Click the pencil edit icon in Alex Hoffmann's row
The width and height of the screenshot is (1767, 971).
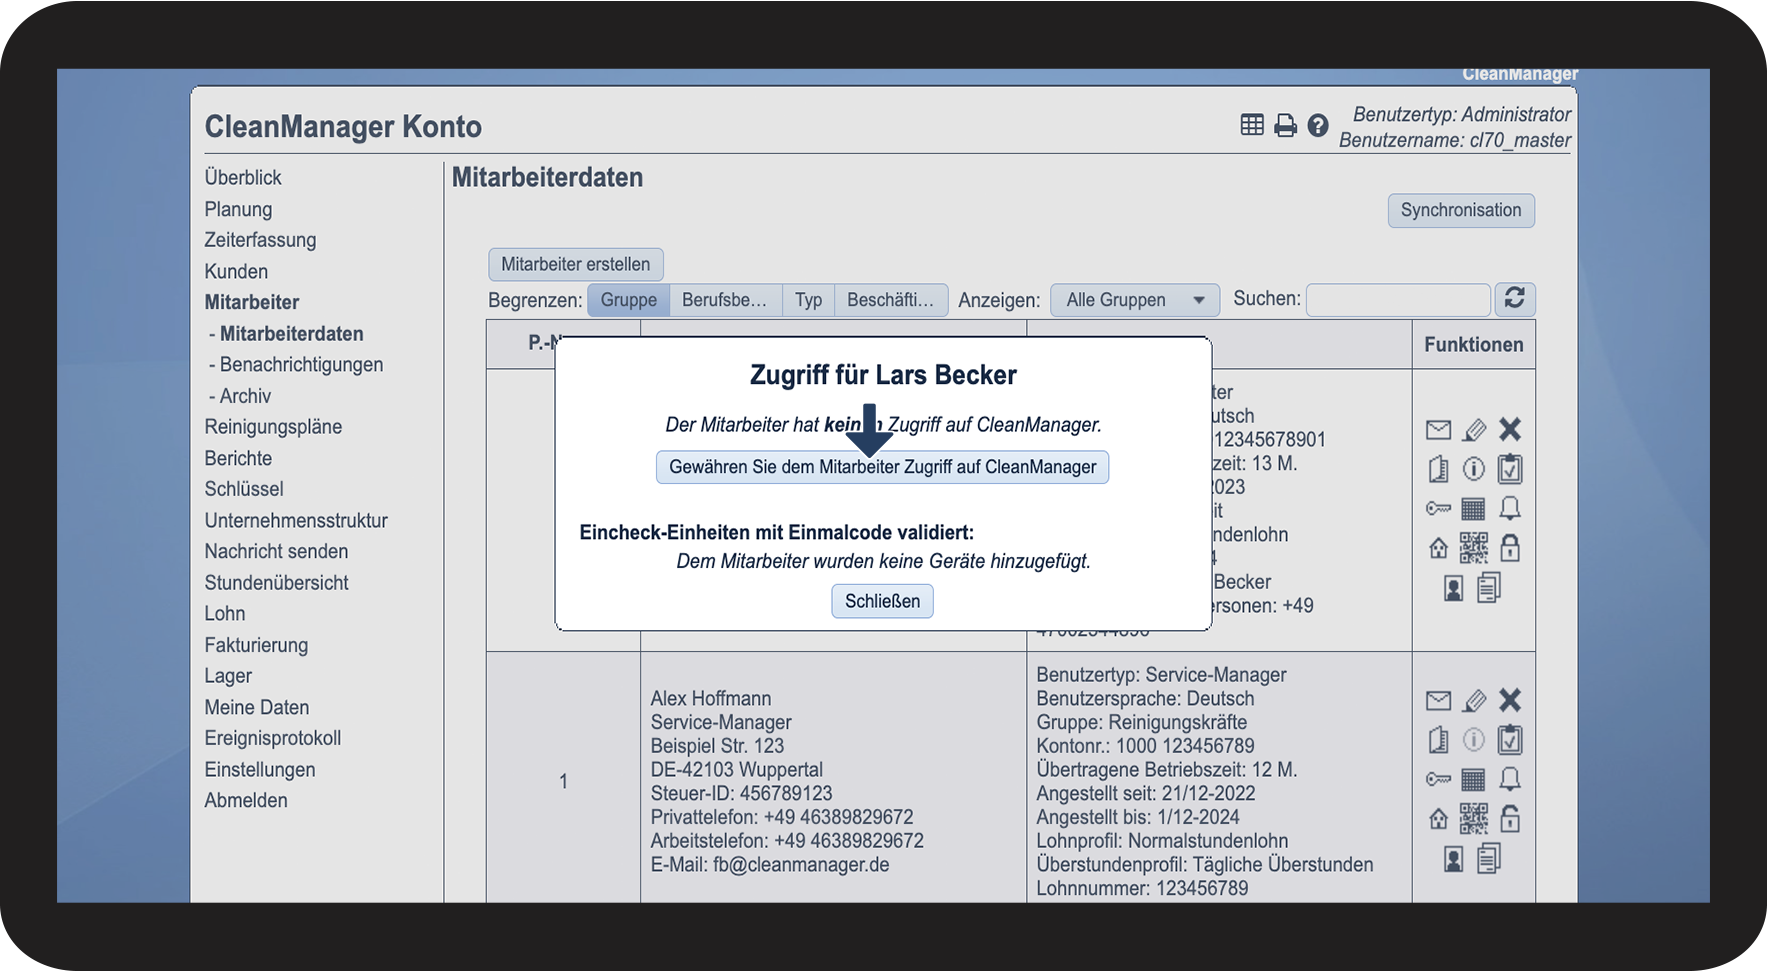point(1474,701)
